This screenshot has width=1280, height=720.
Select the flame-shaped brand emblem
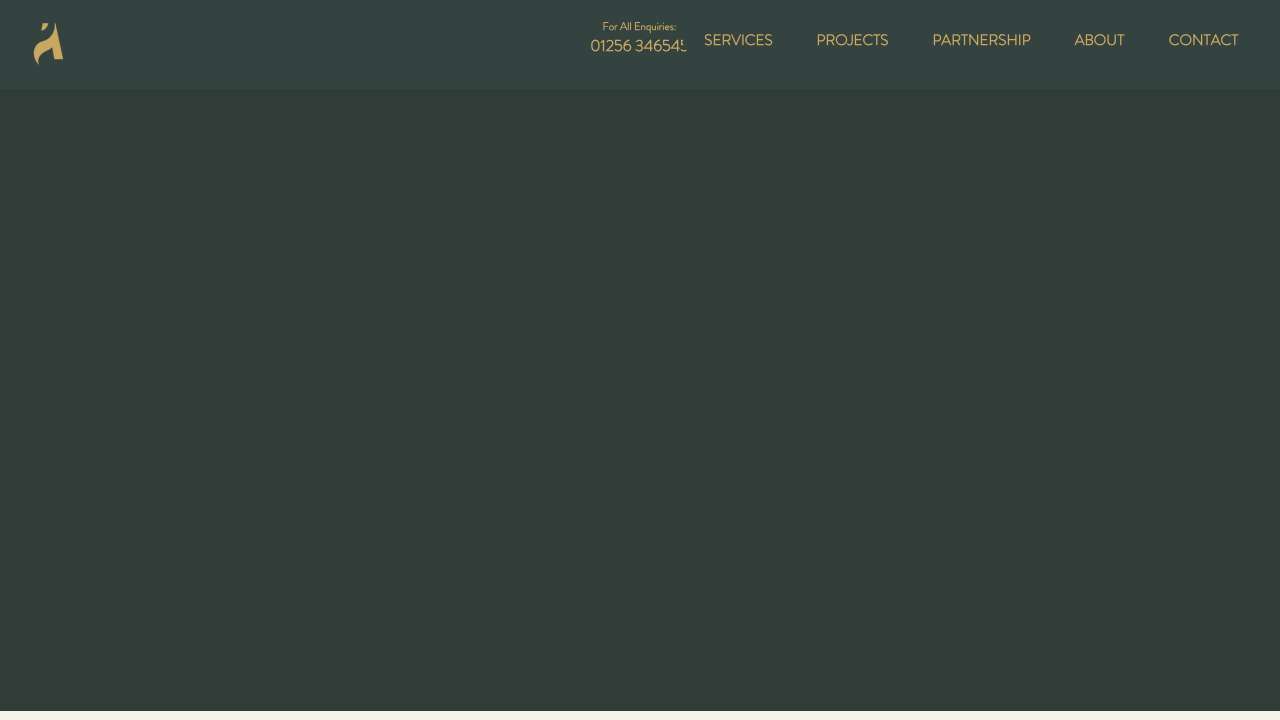[48, 44]
